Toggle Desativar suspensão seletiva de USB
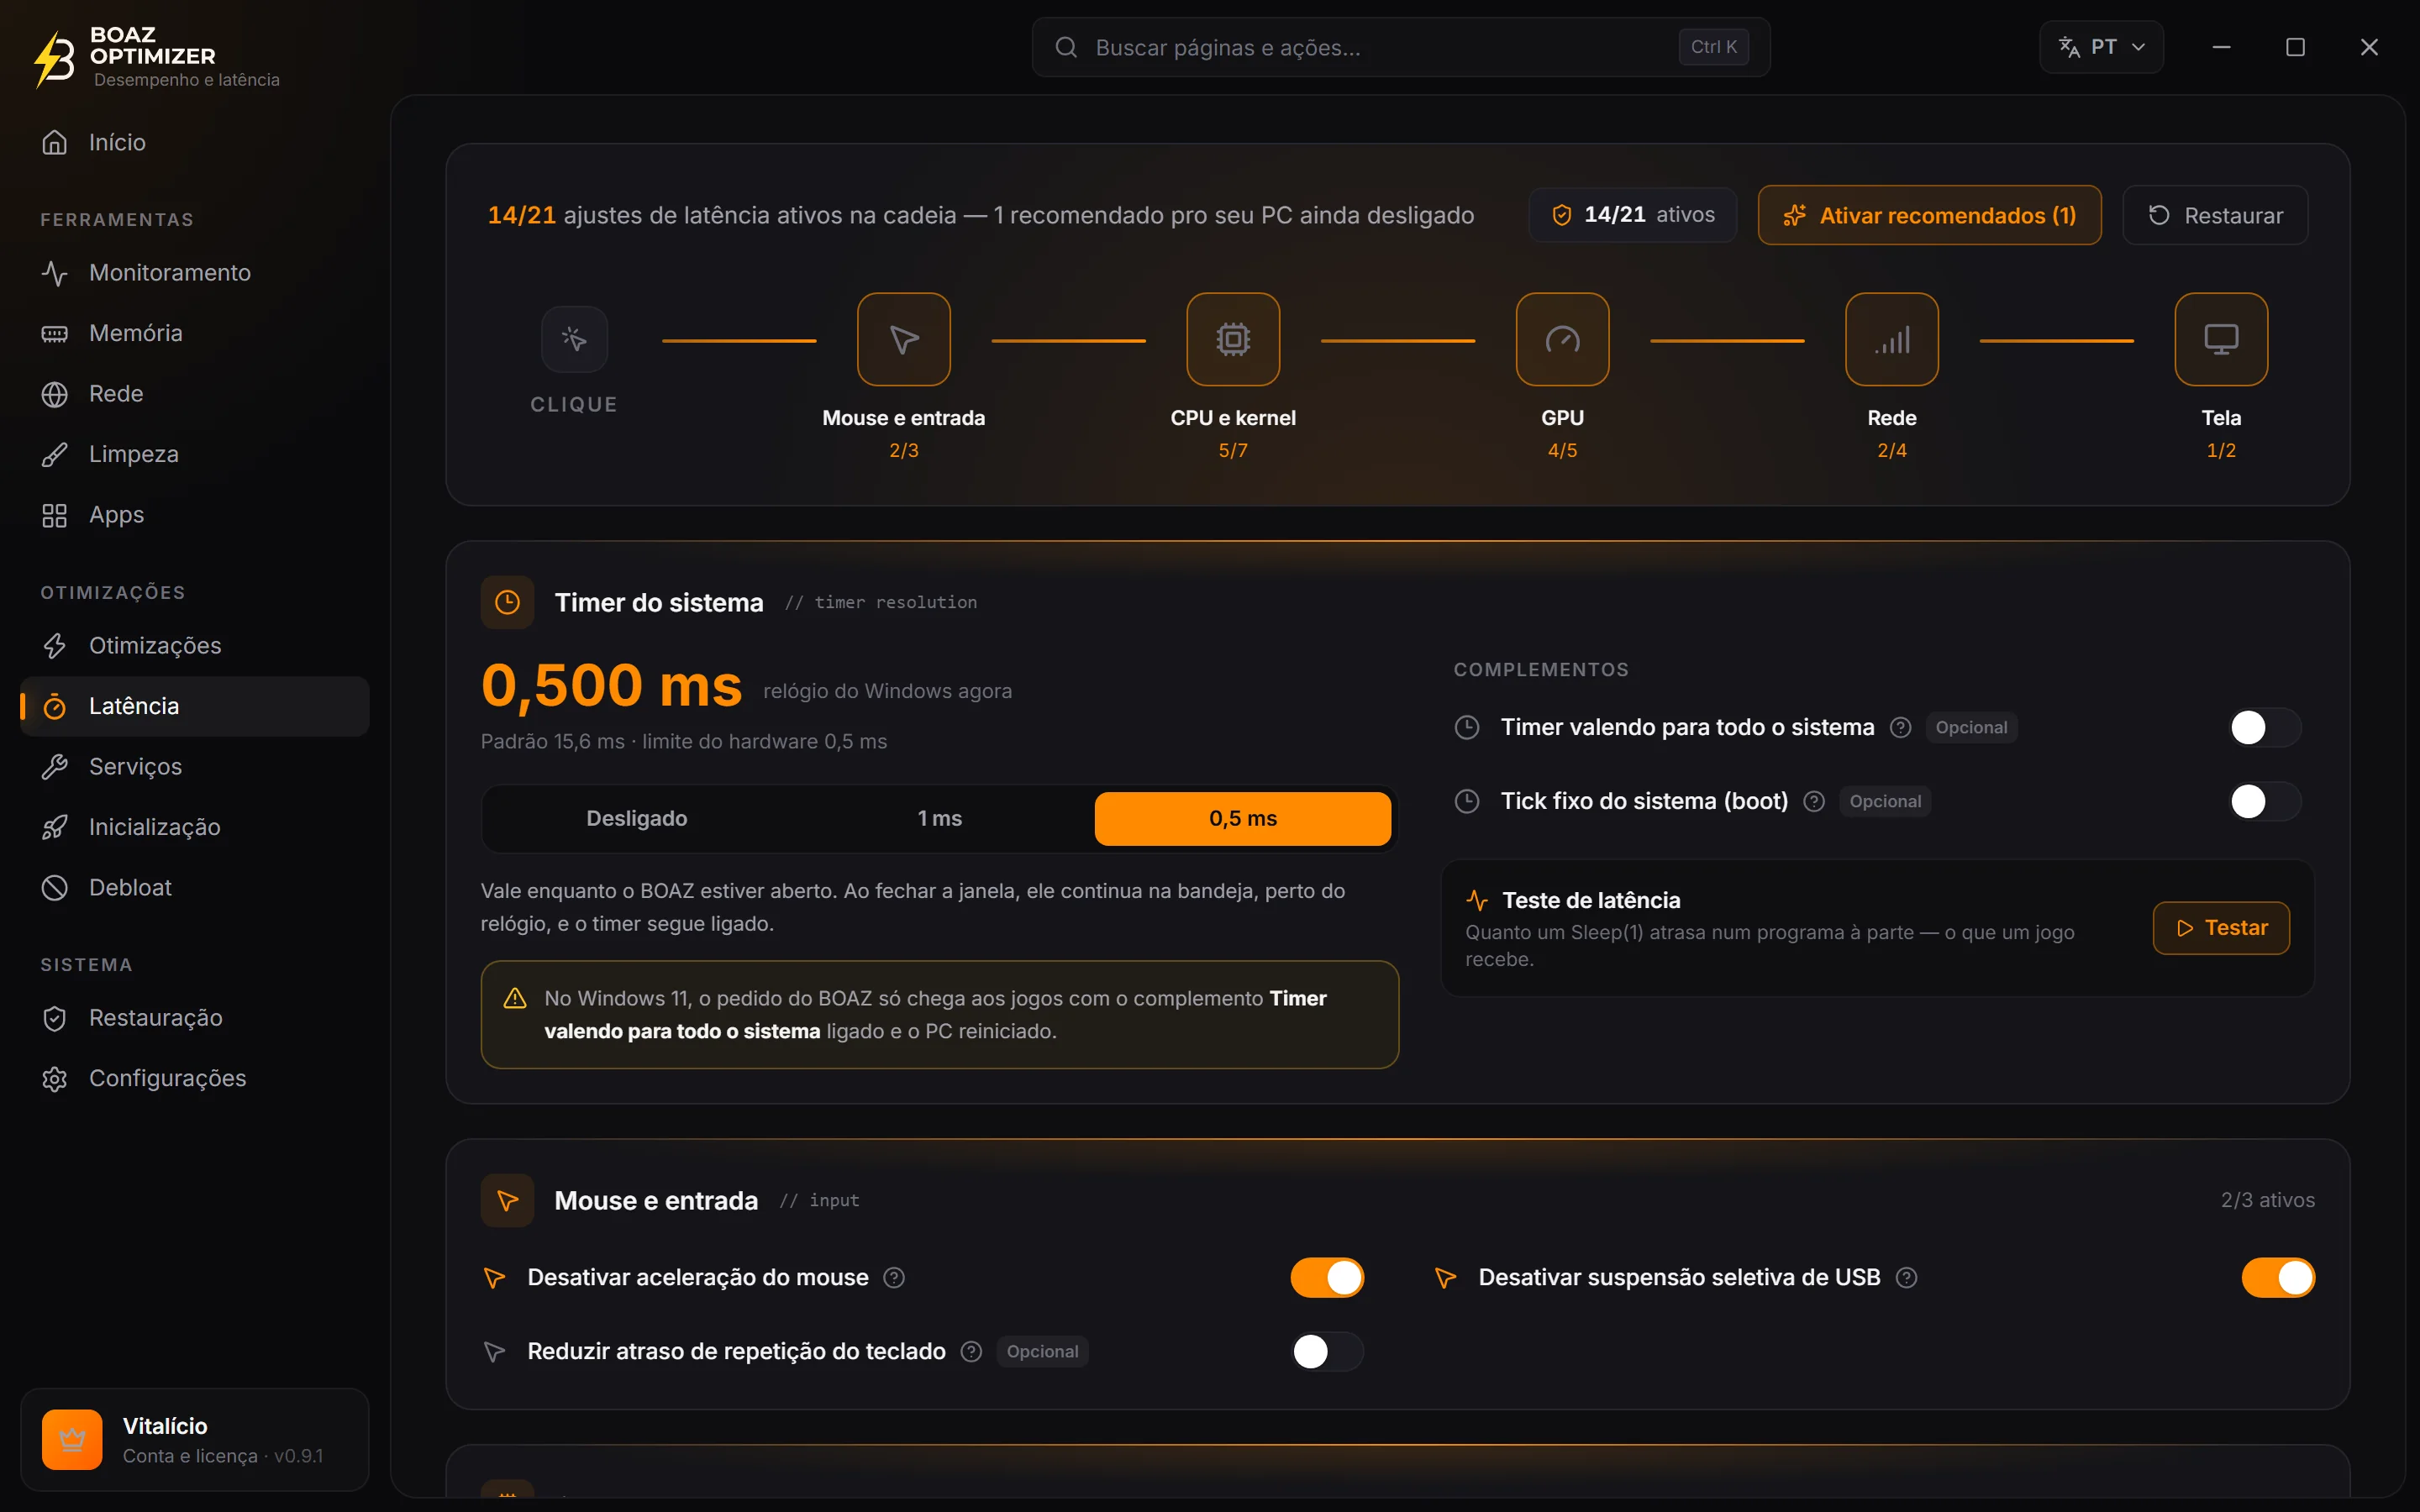 (x=2278, y=1278)
